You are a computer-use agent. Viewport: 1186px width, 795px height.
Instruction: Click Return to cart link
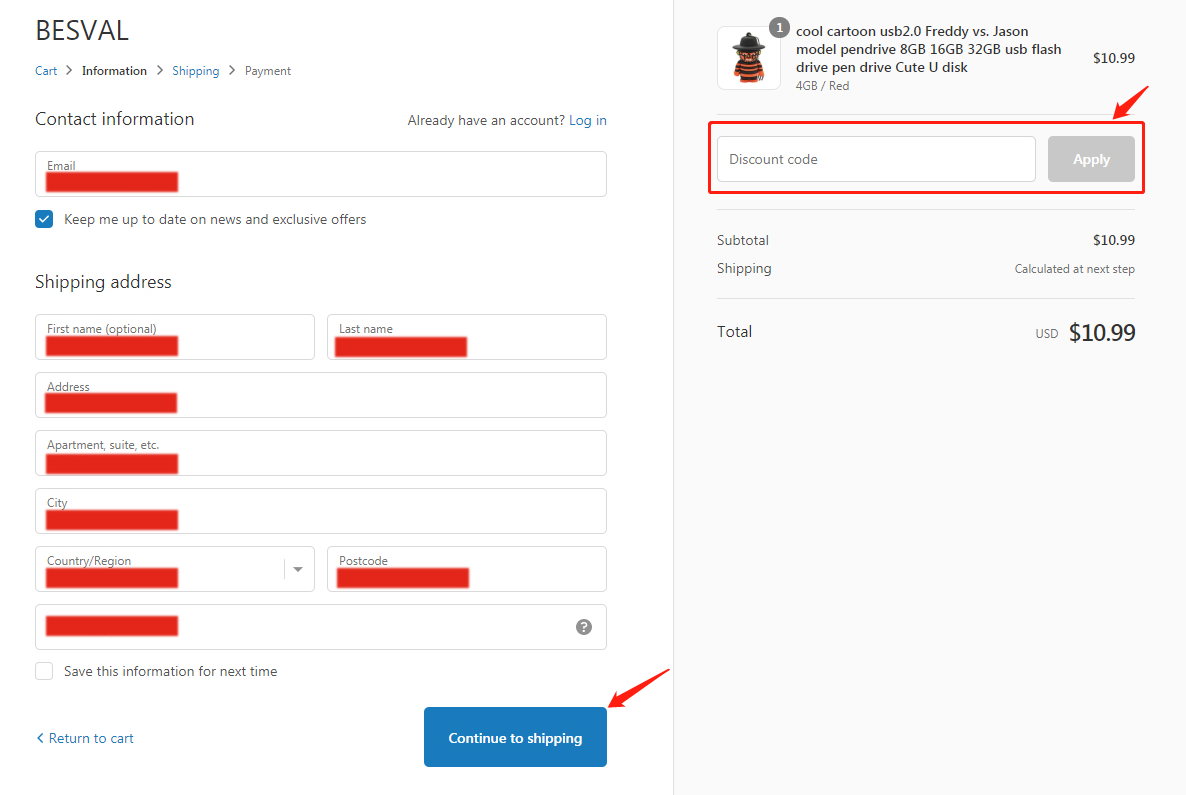tap(85, 738)
